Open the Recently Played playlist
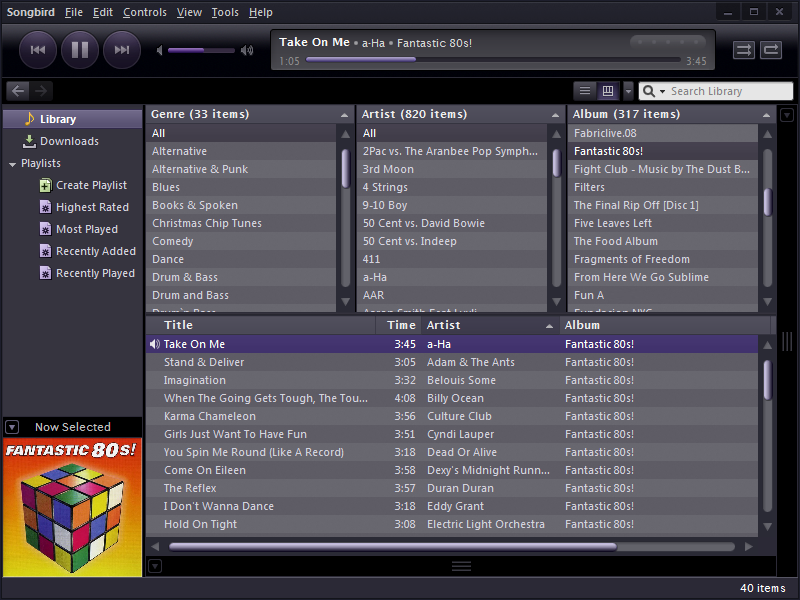 coord(95,273)
